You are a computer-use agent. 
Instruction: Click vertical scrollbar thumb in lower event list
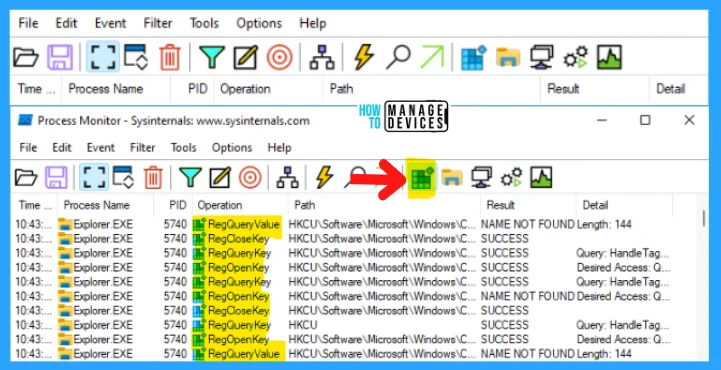click(x=704, y=219)
